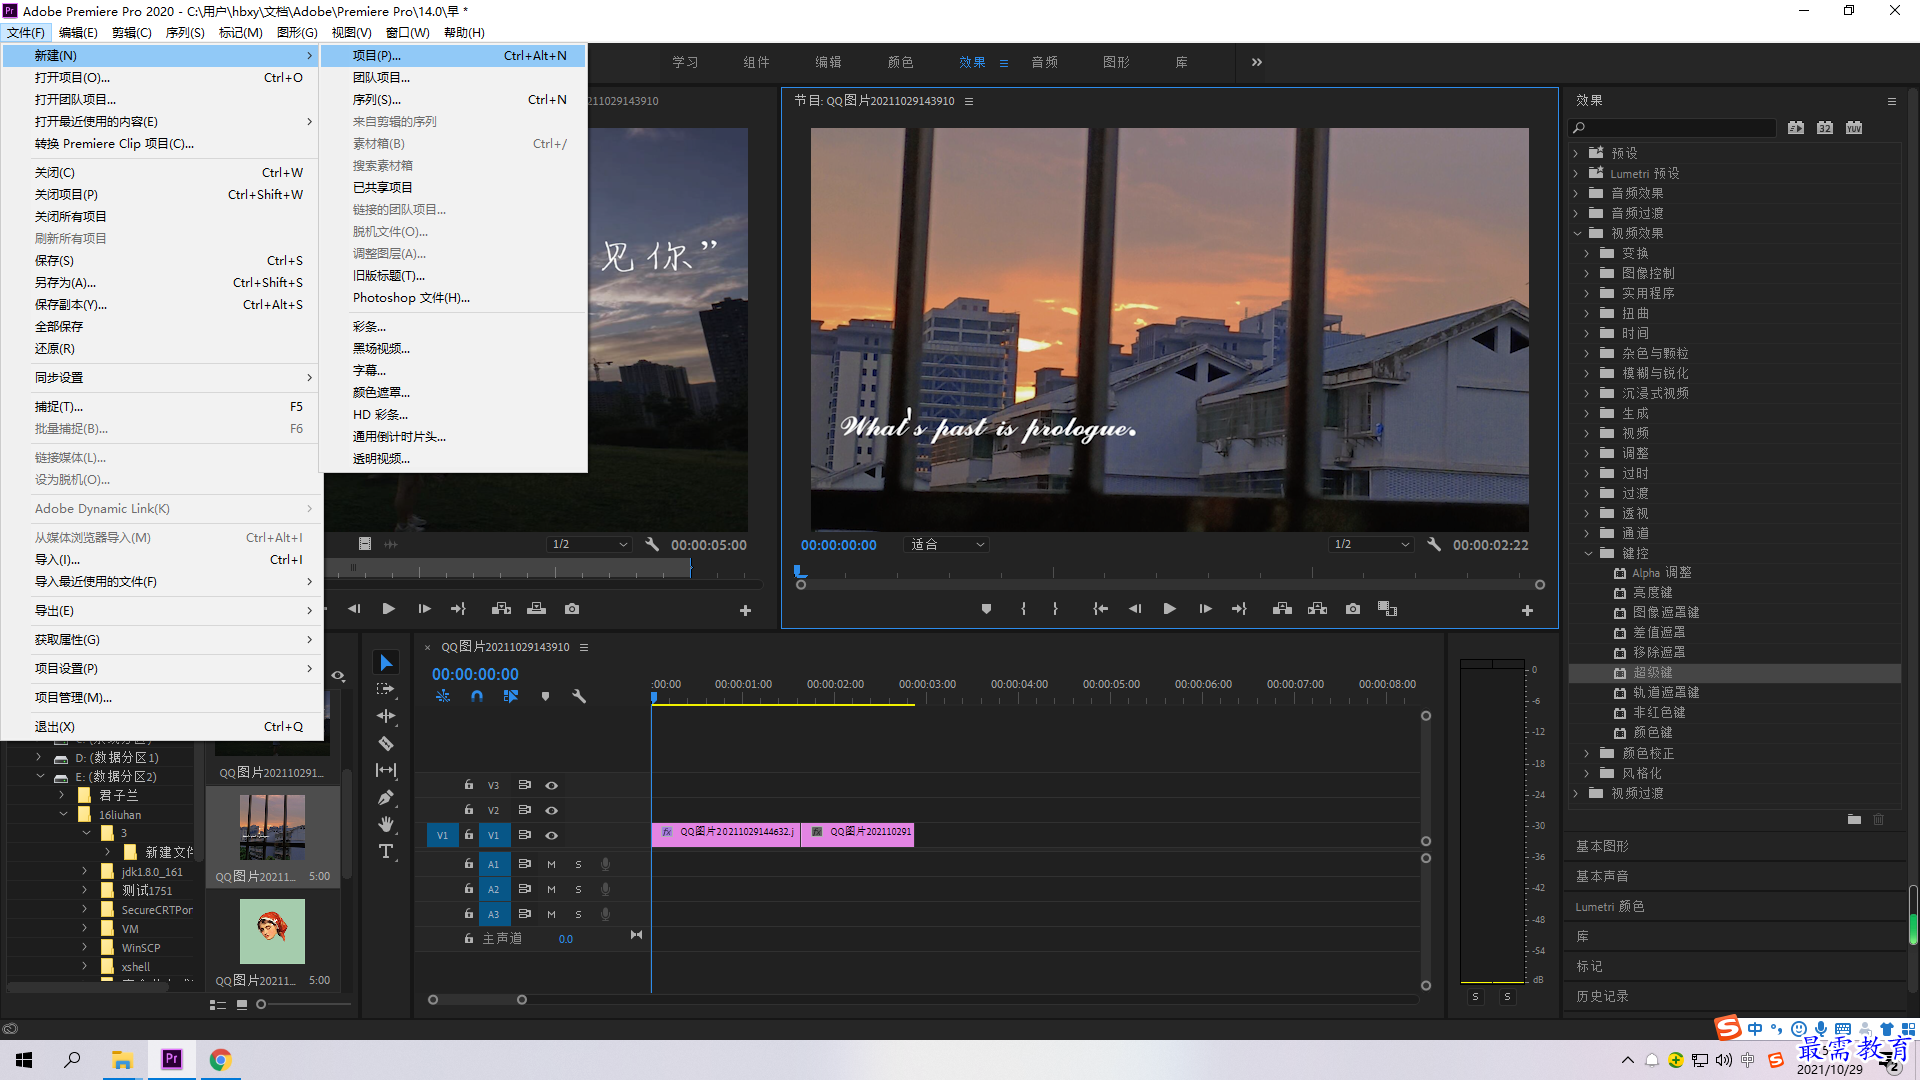Expand the Lumetri 预设 folder
Screen dimensions: 1920x1080
coord(1577,173)
